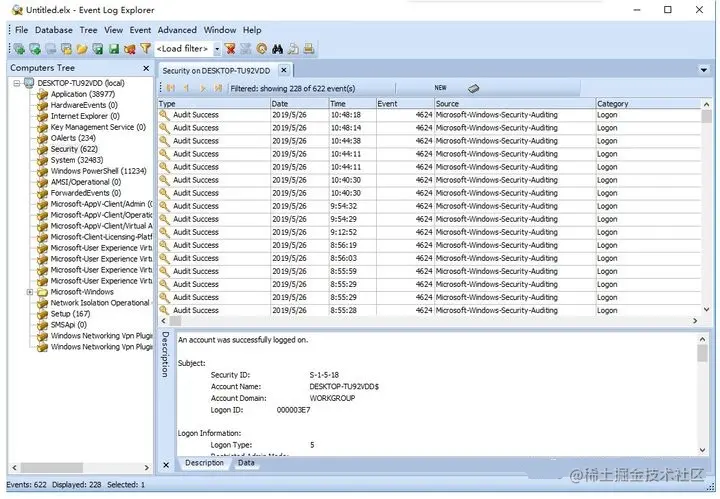Sort by the Date column header
This screenshot has height=499, width=720.
coord(299,104)
